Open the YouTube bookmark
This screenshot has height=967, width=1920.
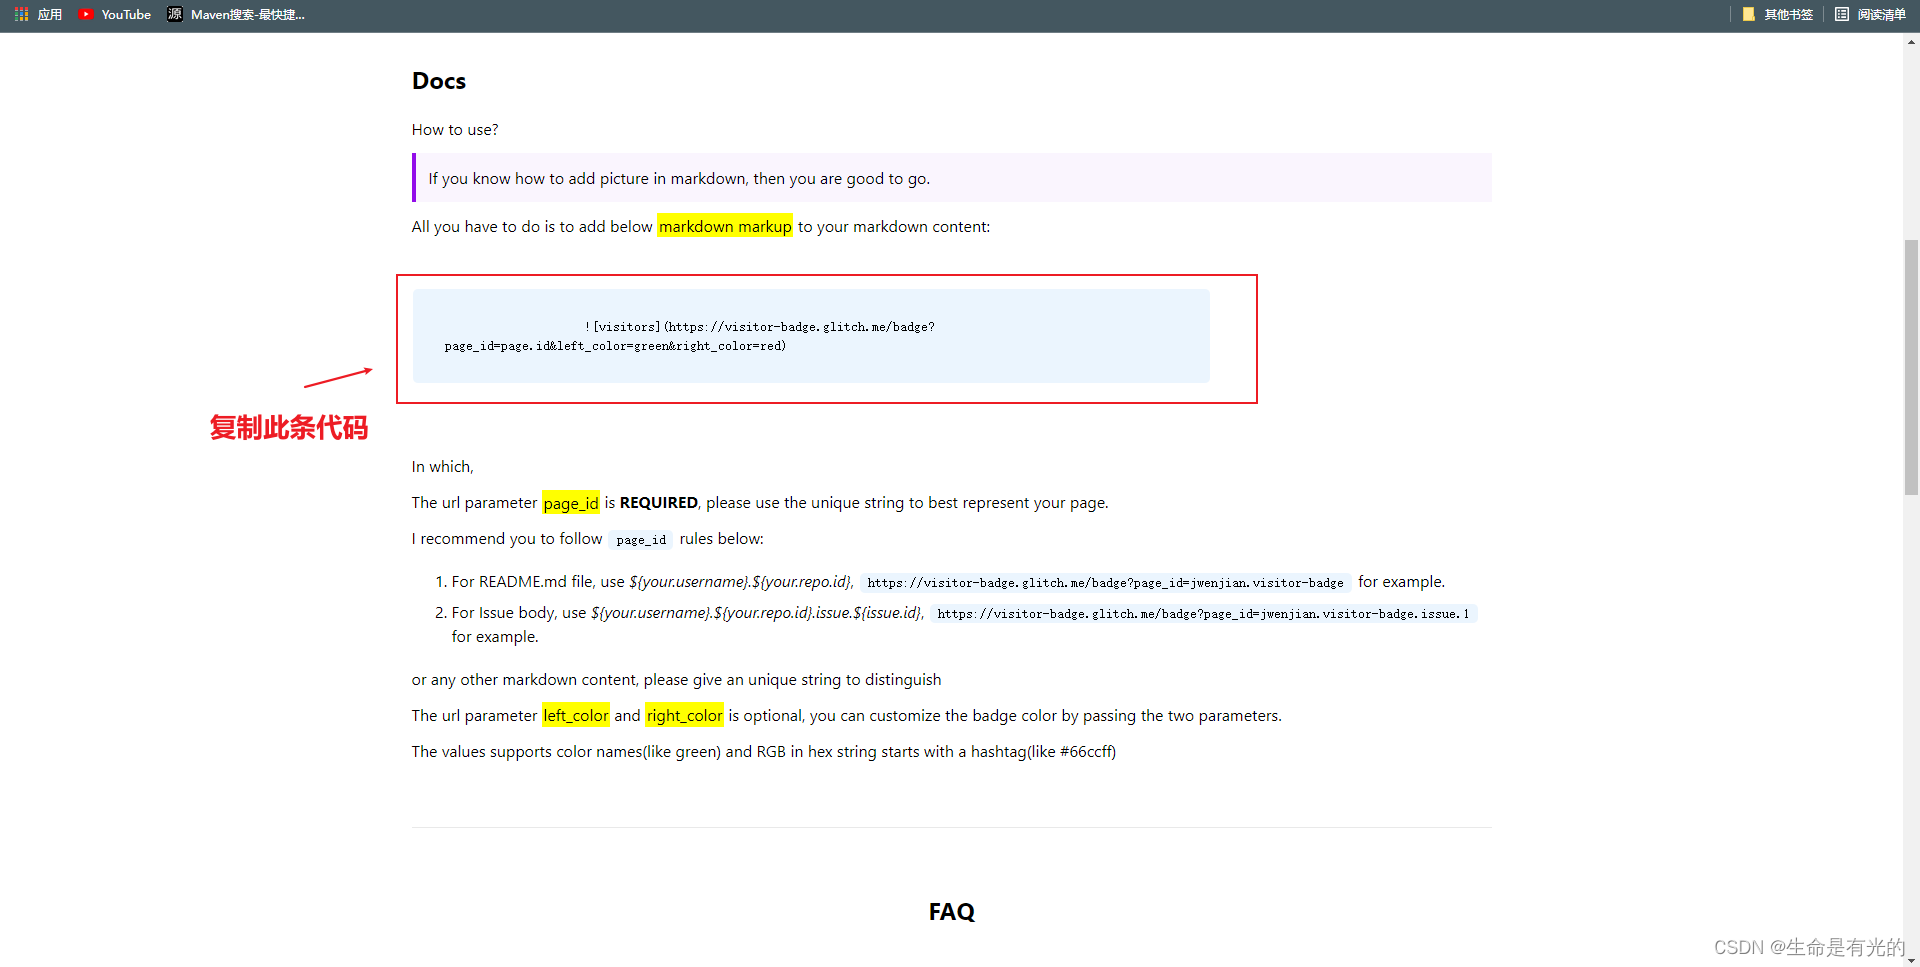click(x=114, y=14)
